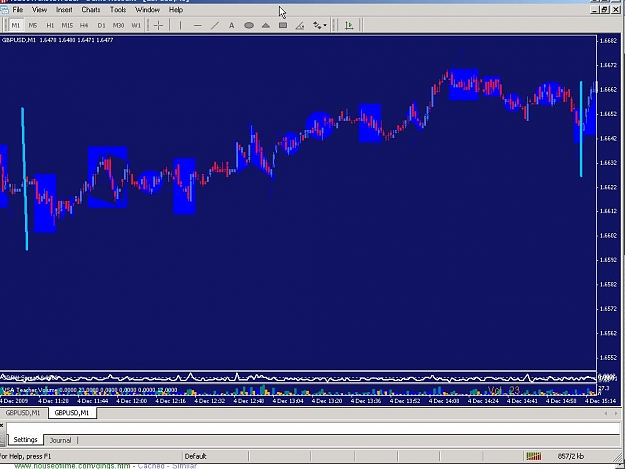Click the 1.6672 price scale label

[x=609, y=65]
